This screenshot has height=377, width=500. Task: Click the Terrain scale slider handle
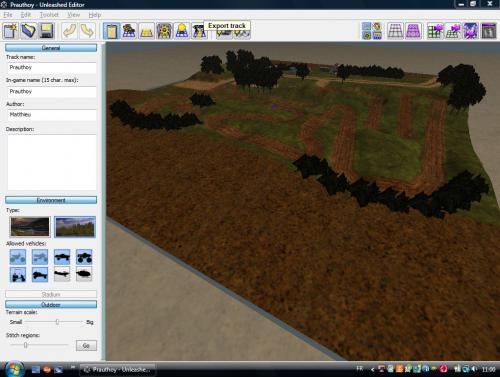point(57,322)
